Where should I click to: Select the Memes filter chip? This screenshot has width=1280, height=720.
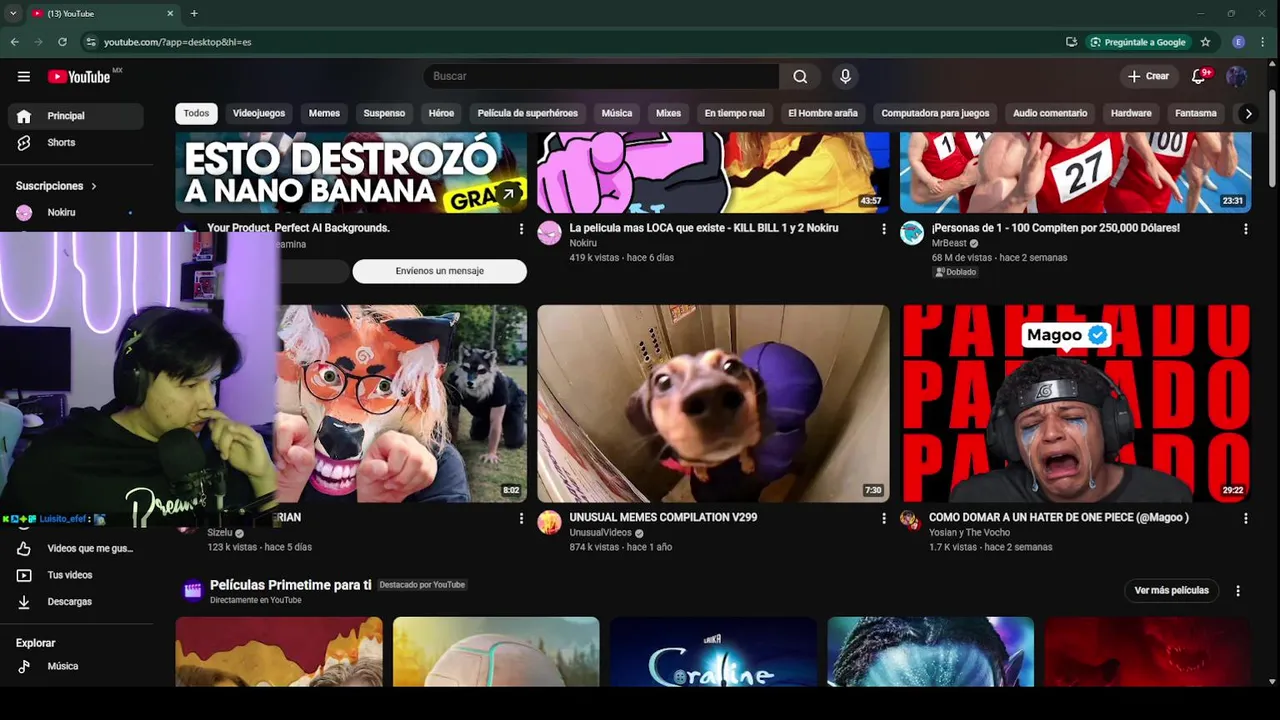[324, 113]
